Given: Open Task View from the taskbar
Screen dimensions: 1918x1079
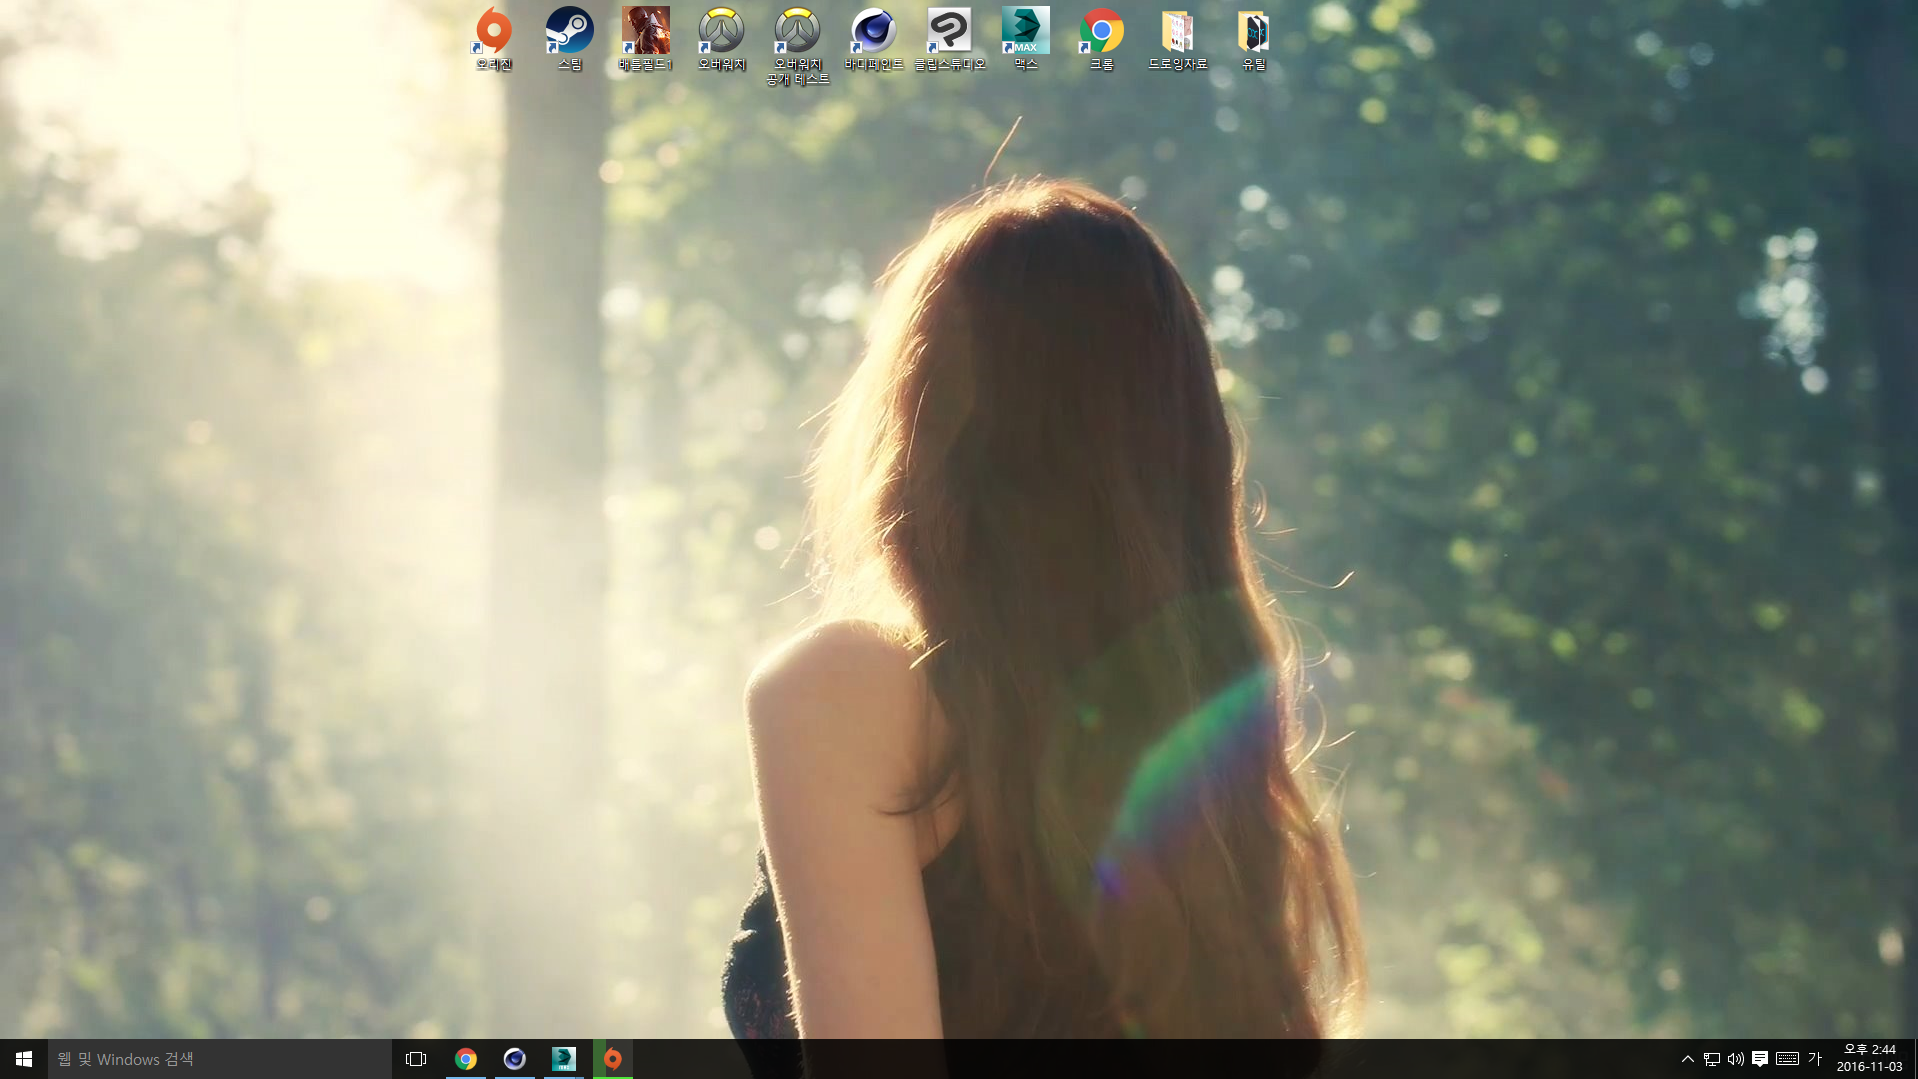Looking at the screenshot, I should 416,1058.
